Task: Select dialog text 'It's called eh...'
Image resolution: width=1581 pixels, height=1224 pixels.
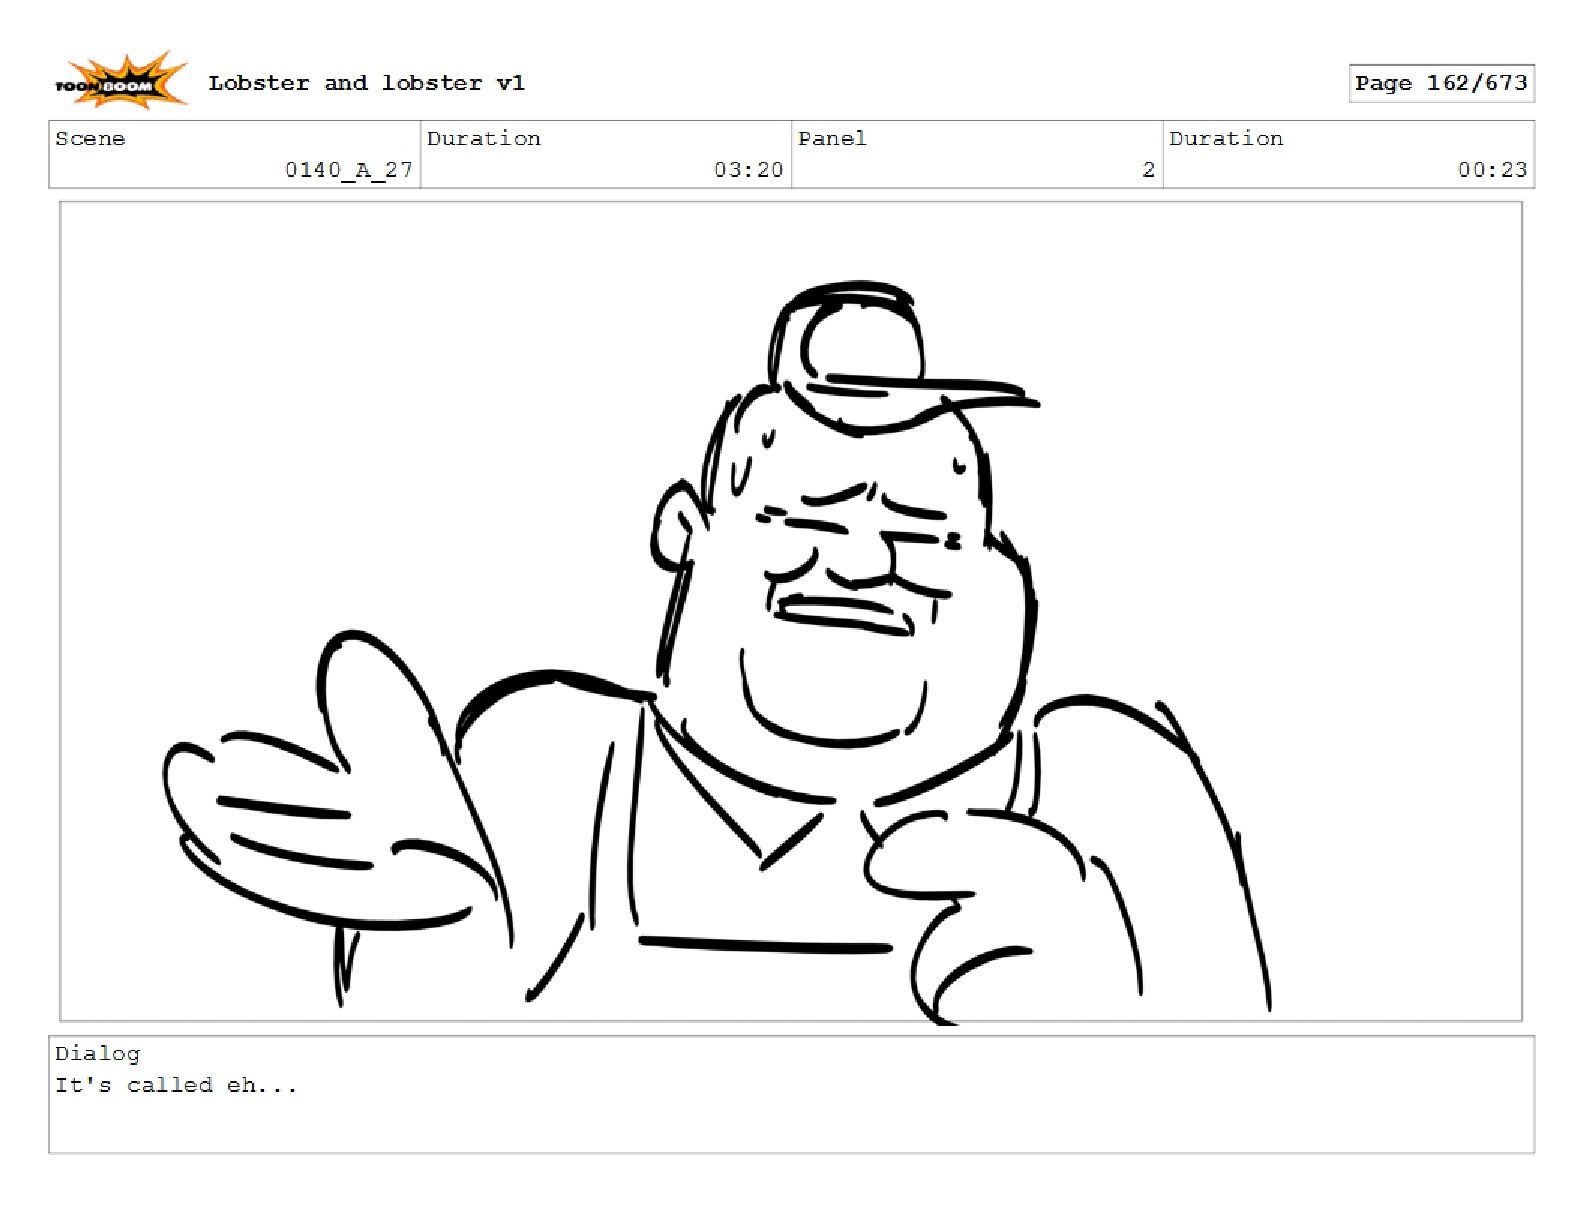Action: pyautogui.click(x=176, y=1085)
